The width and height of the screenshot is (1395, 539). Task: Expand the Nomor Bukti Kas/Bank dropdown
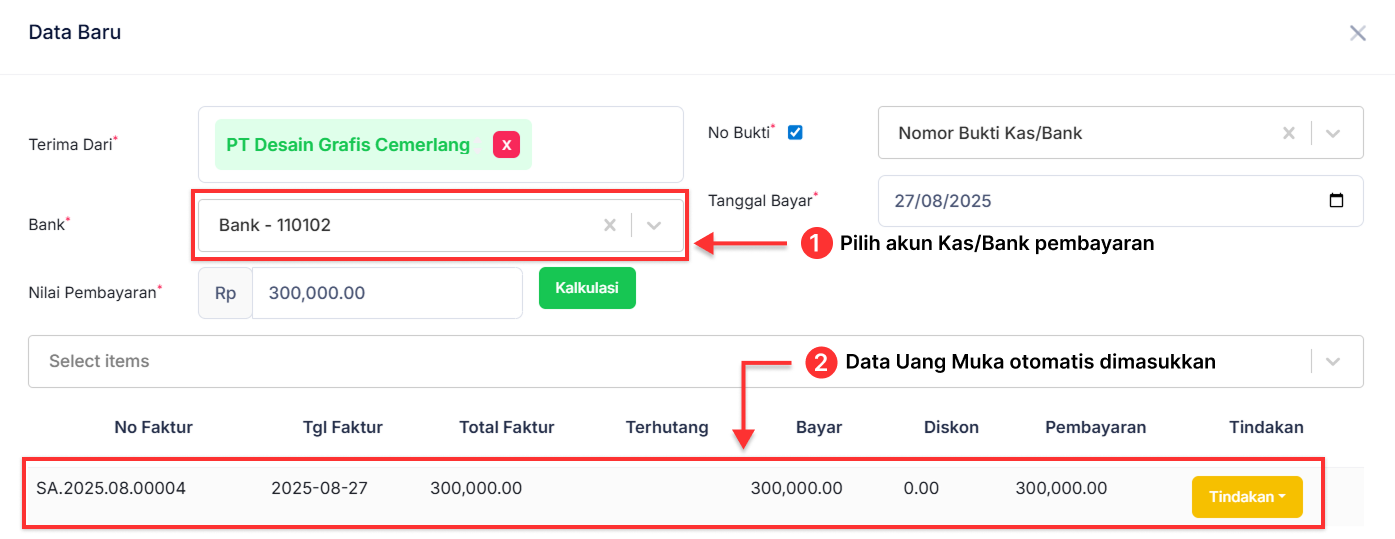point(1333,133)
